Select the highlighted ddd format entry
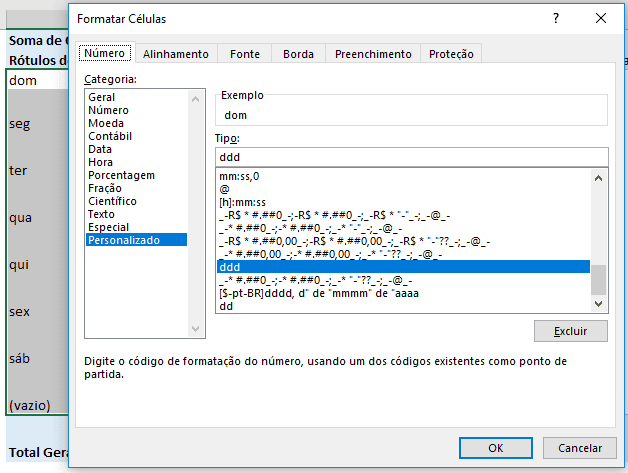Image resolution: width=628 pixels, height=473 pixels. tap(403, 267)
